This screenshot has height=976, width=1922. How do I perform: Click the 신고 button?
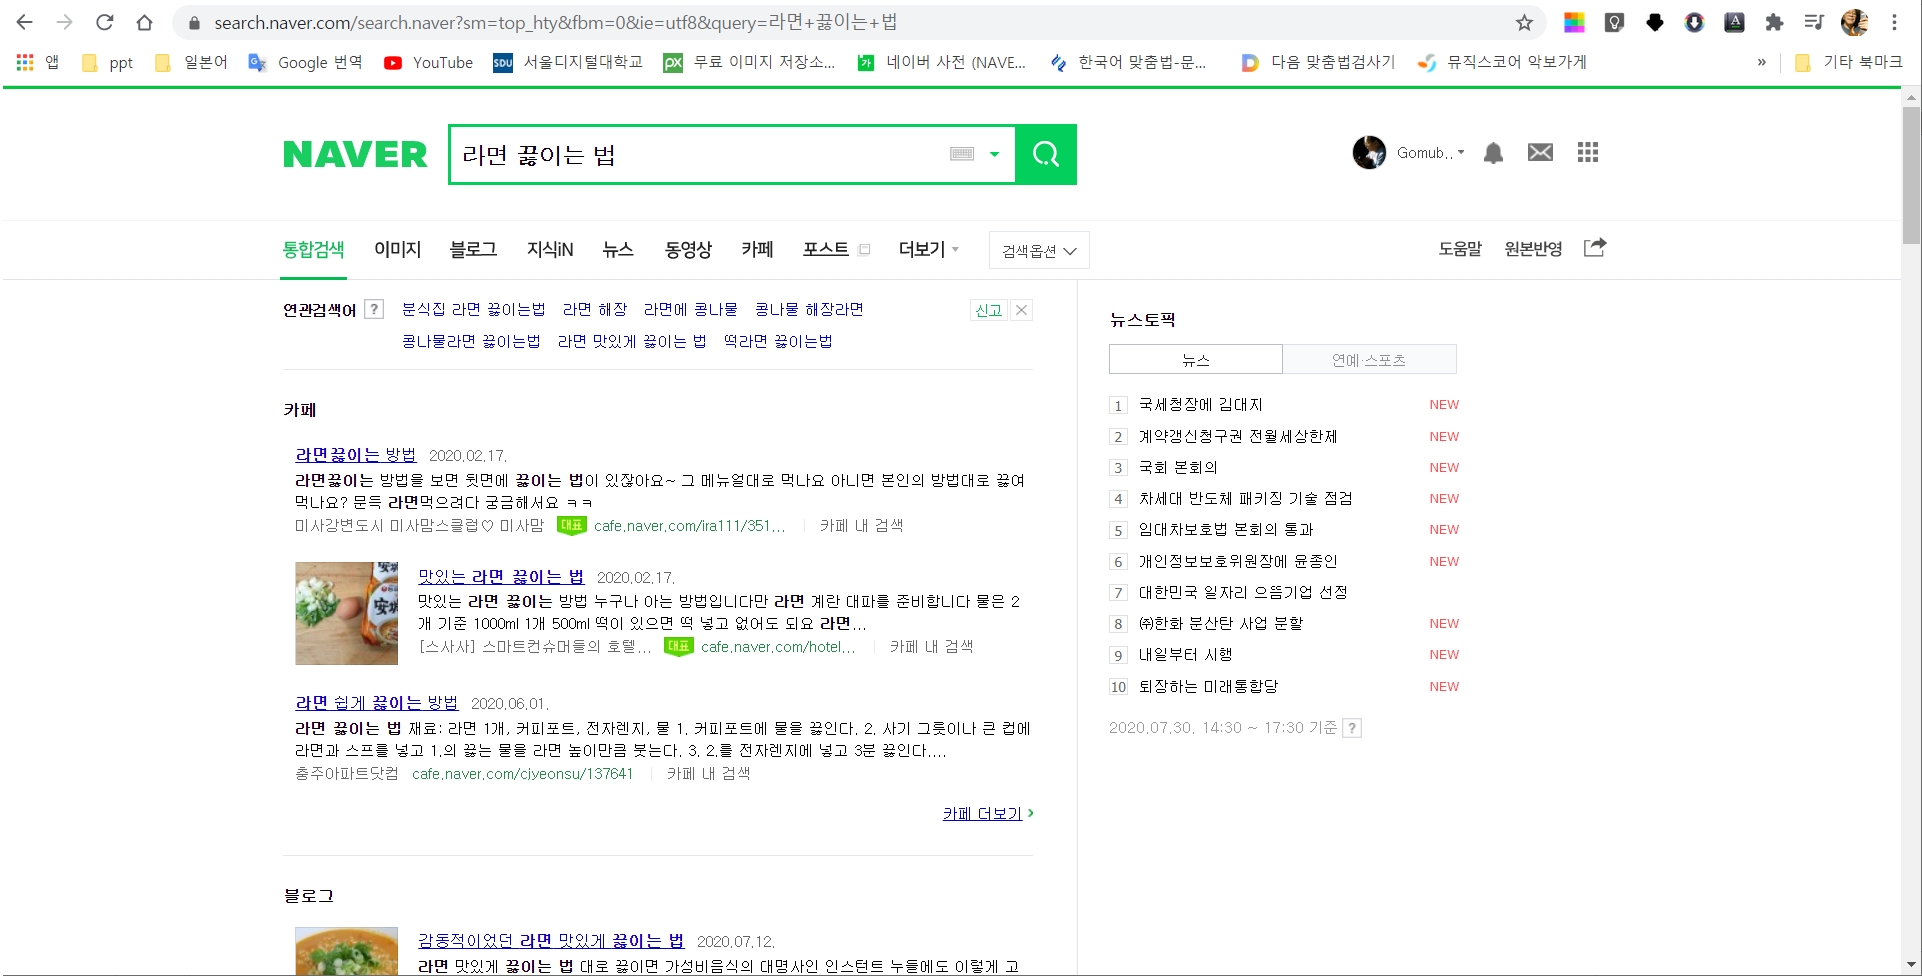coord(988,310)
